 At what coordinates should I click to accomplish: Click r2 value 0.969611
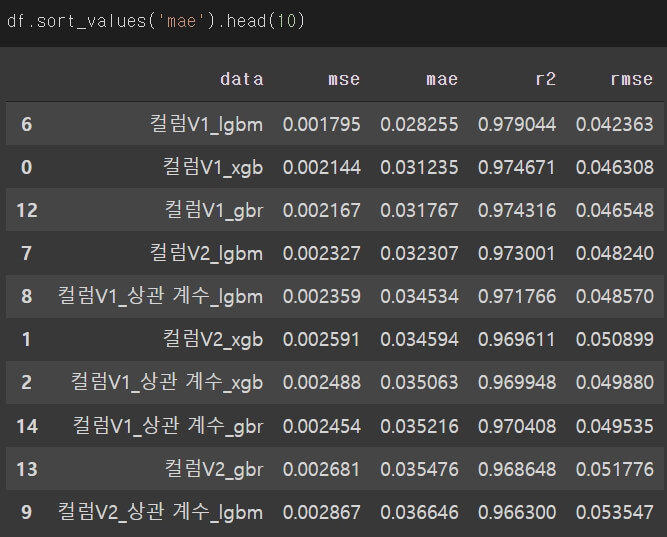(517, 340)
